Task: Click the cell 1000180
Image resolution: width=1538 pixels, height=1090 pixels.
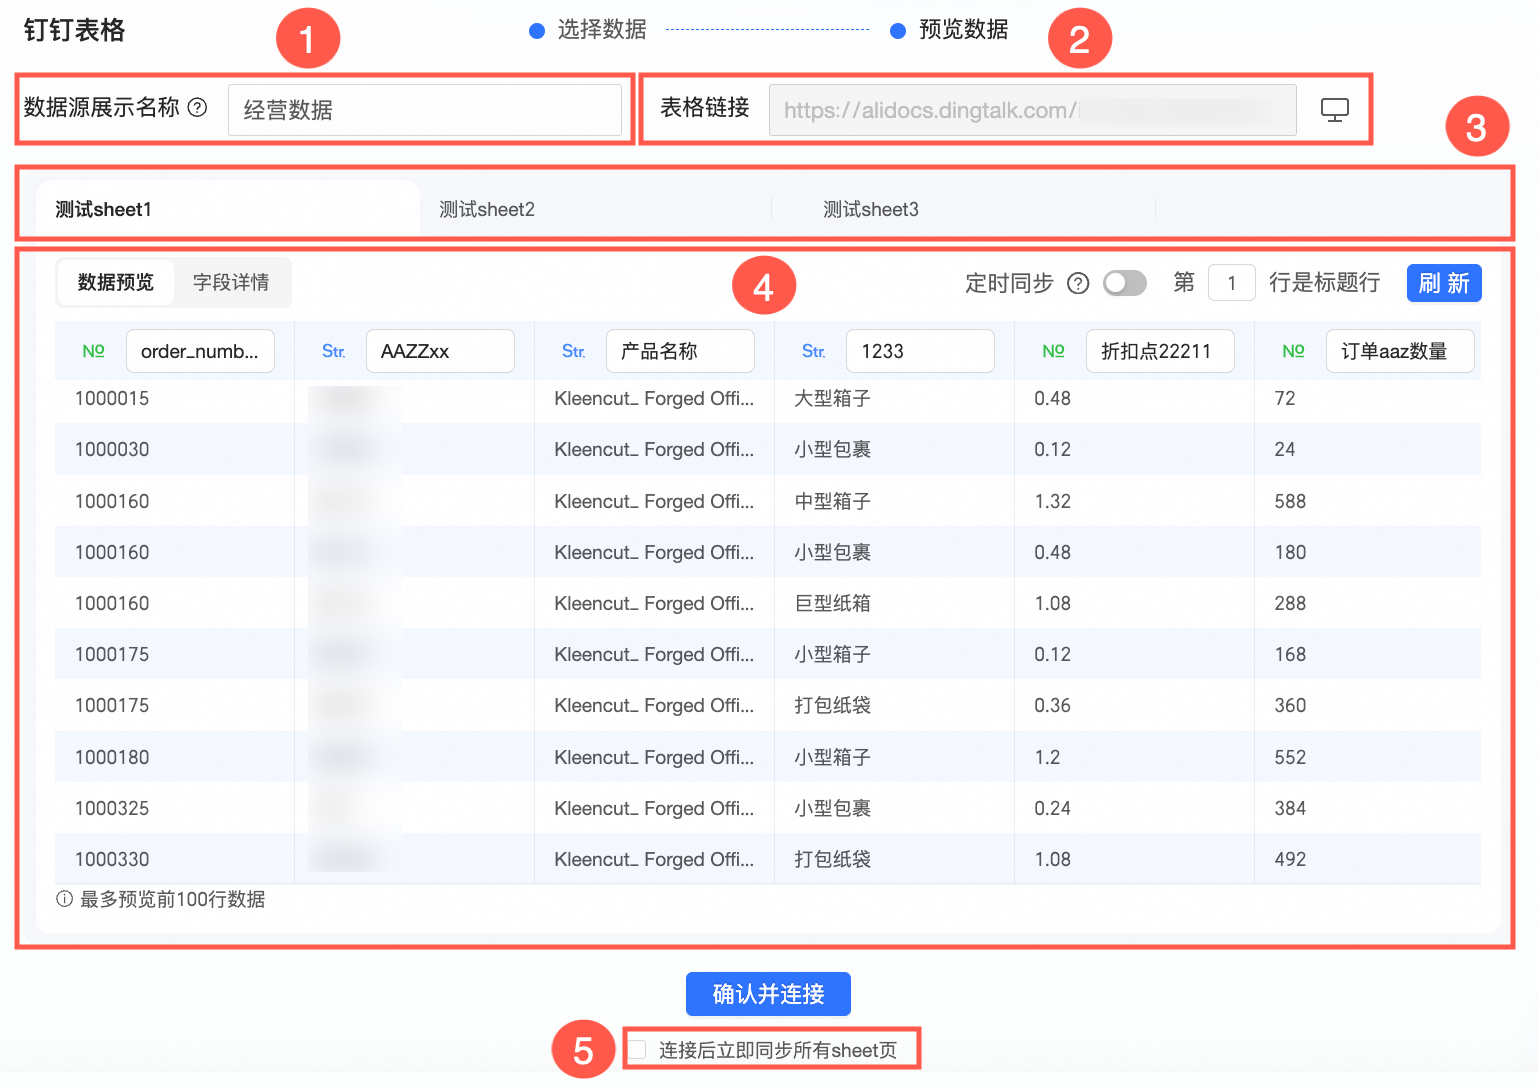Action: (x=112, y=757)
